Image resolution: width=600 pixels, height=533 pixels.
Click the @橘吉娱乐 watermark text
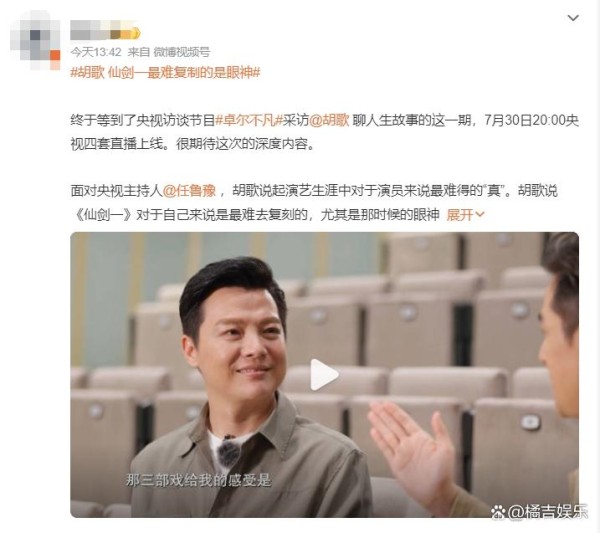point(547,512)
